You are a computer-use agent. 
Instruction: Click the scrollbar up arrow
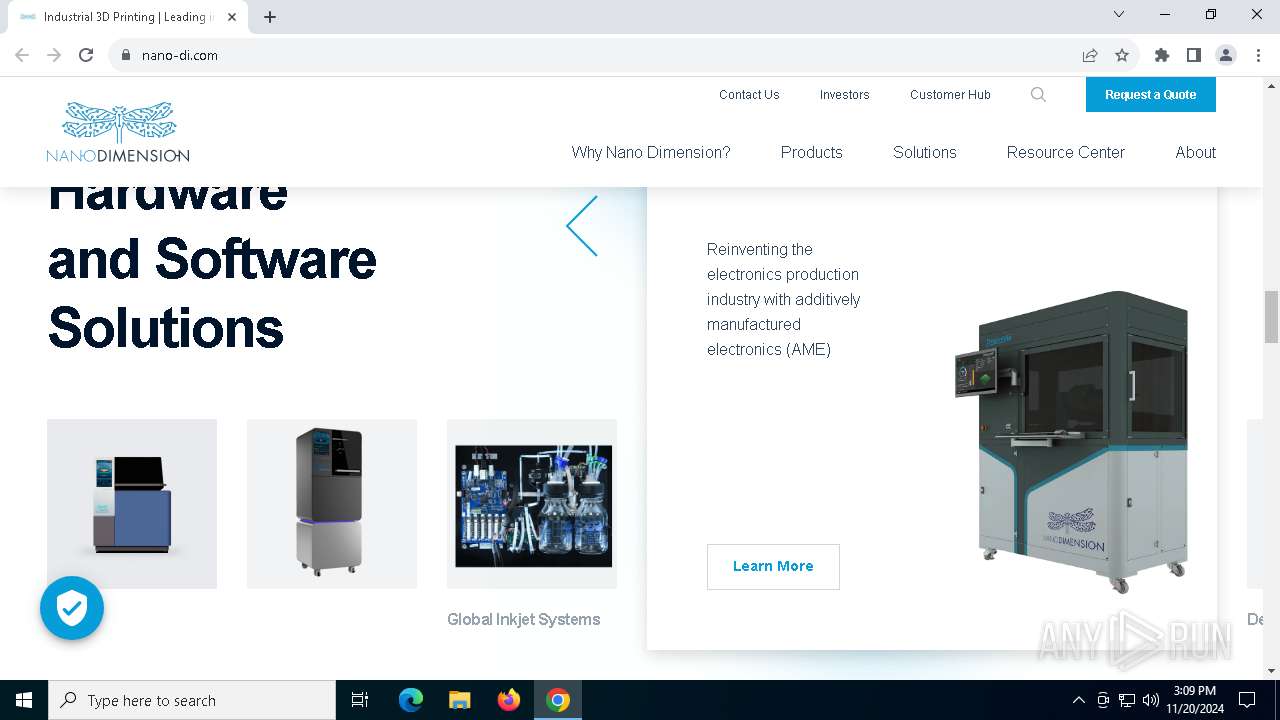coord(1271,84)
